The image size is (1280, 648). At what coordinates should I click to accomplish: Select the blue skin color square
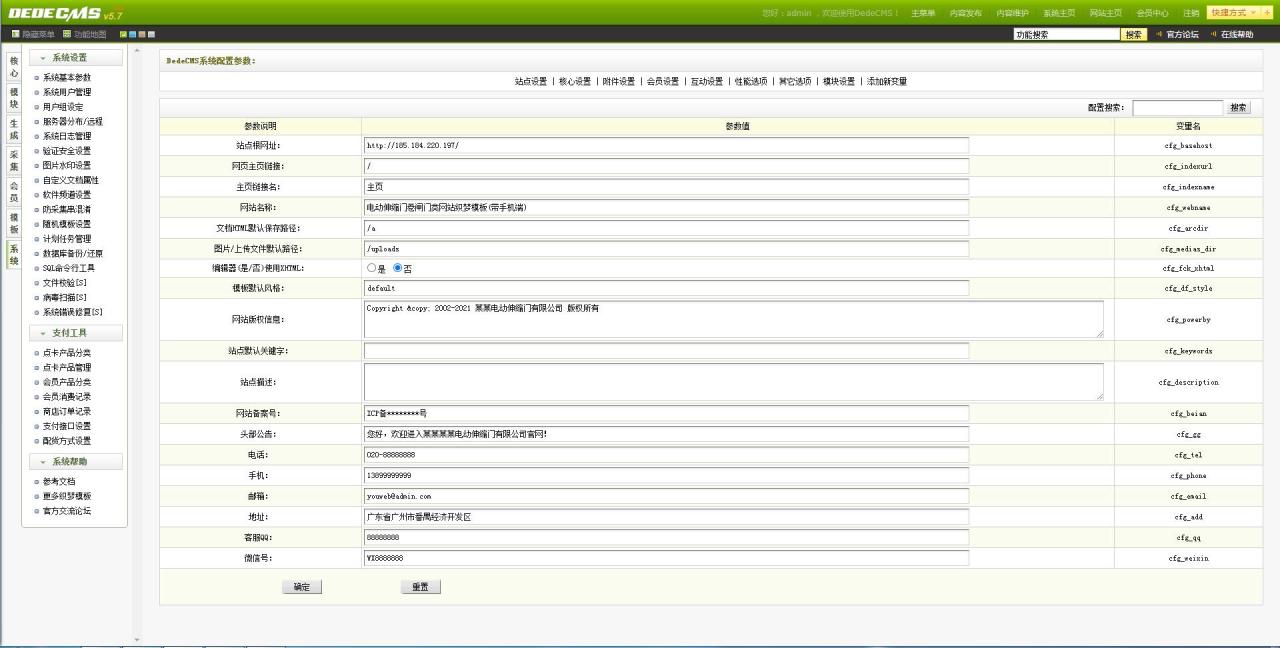[132, 34]
